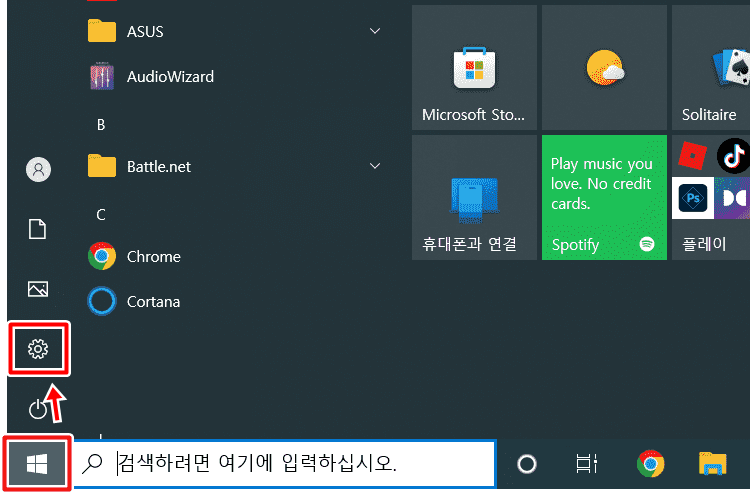Image resolution: width=750 pixels, height=497 pixels.
Task: Expand the Battle.net folder chevron
Action: (x=375, y=166)
